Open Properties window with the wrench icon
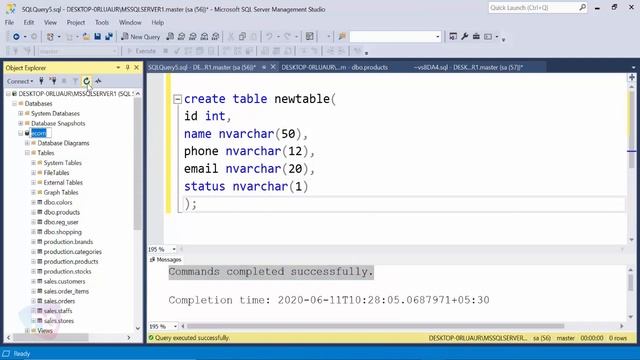640x360 pixels. coord(464,37)
